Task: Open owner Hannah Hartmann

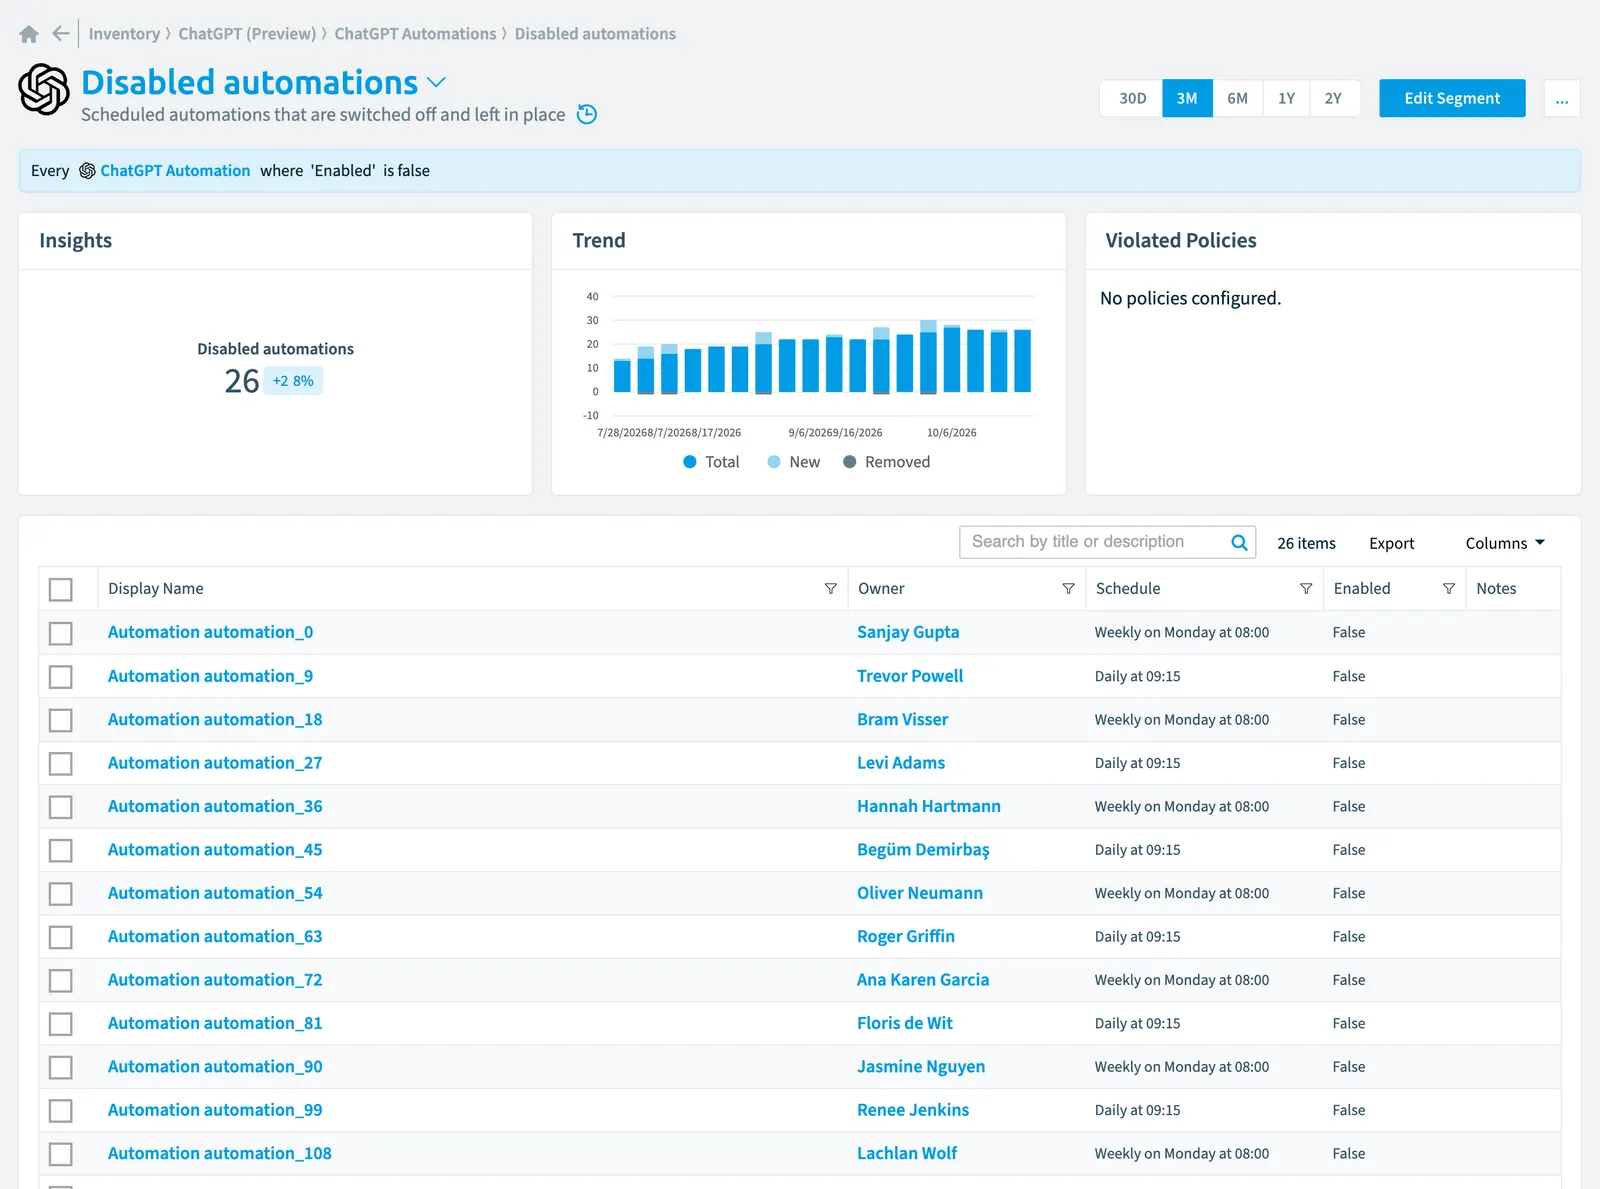Action: (x=929, y=806)
